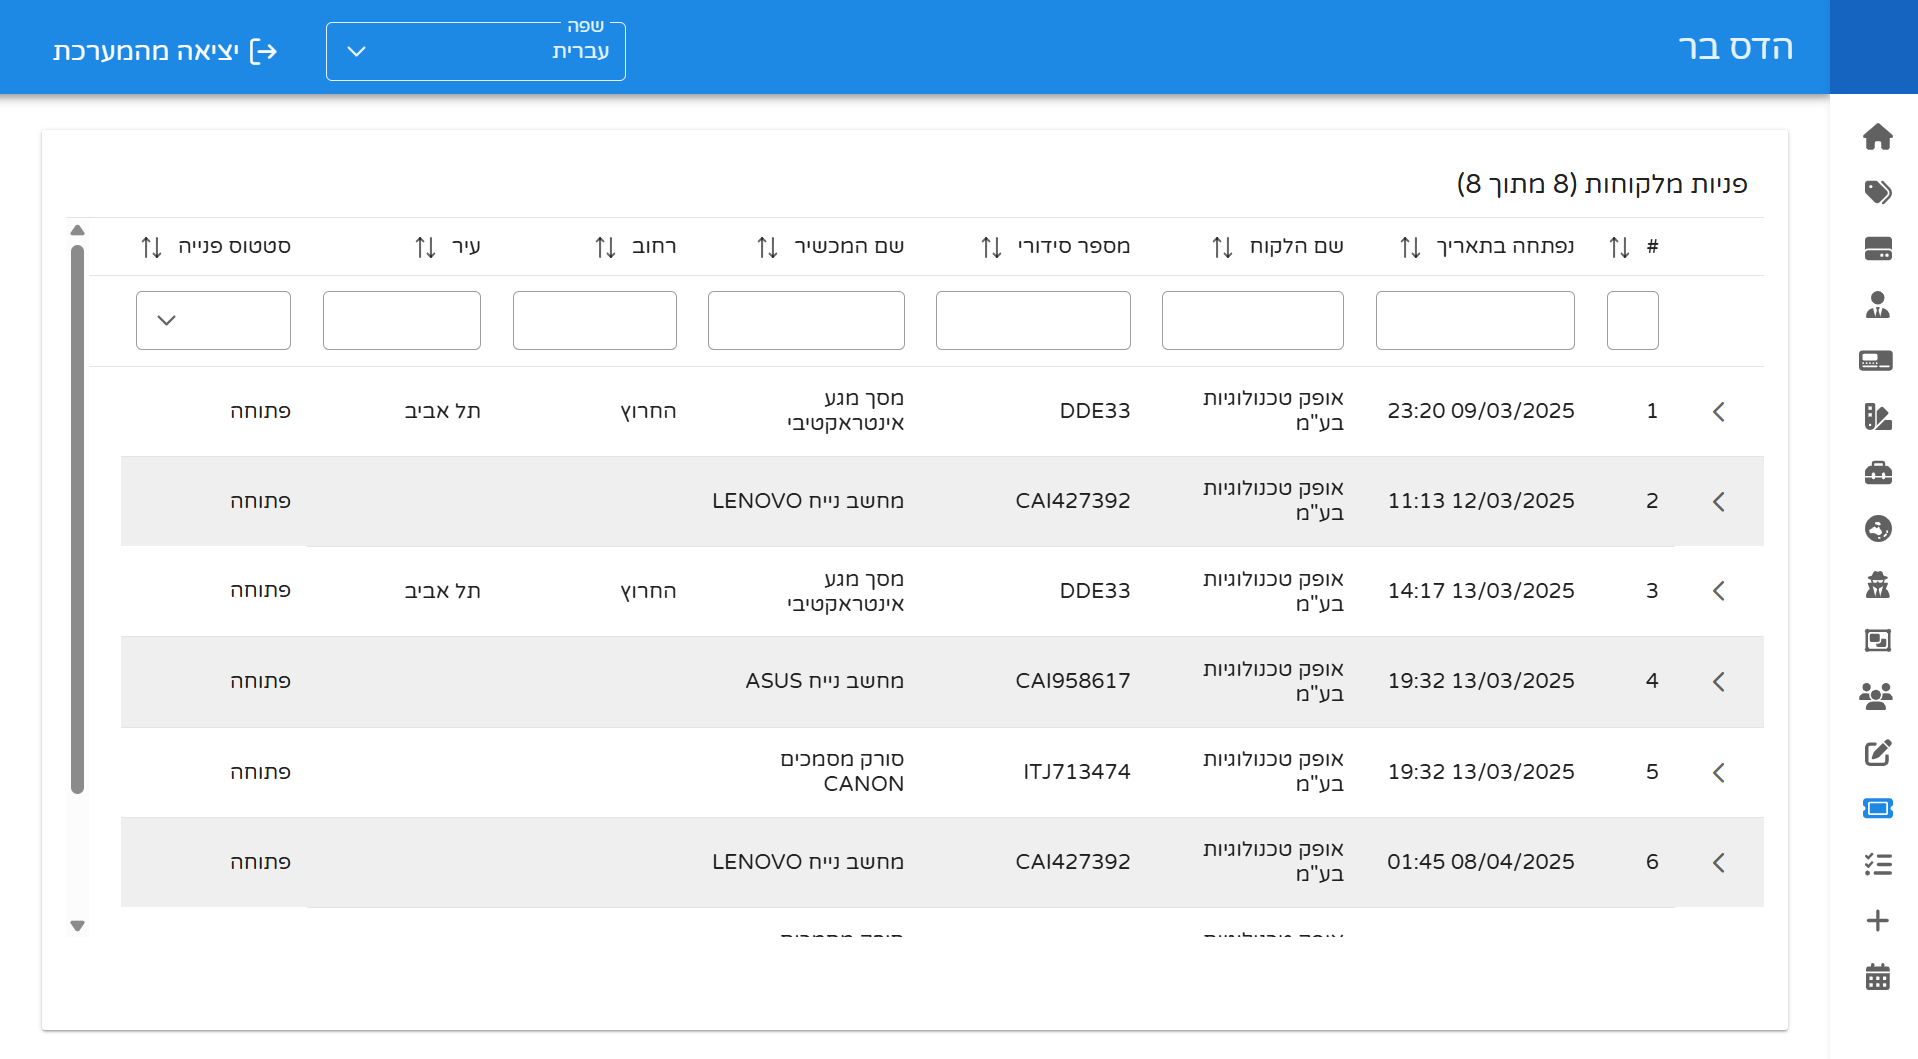
Task: Click date 11:13 12/03/2025
Action: click(1481, 501)
